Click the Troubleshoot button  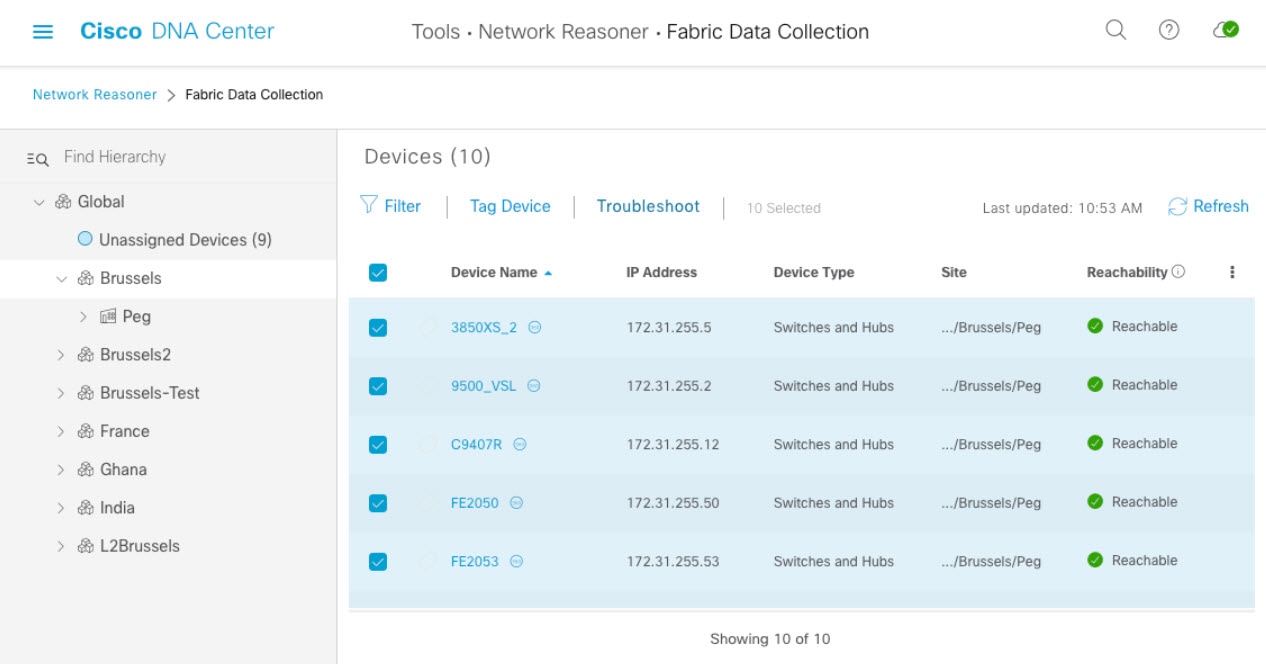(x=648, y=206)
